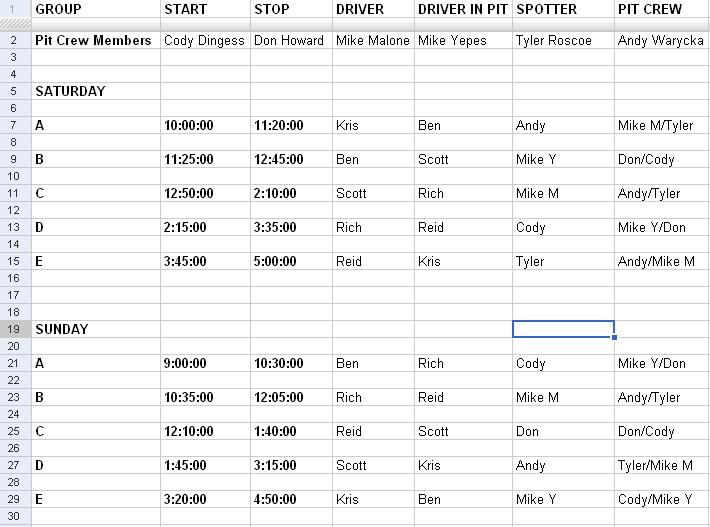Select start time 10:00:00 cell
This screenshot has width=710, height=527.
pyautogui.click(x=205, y=125)
